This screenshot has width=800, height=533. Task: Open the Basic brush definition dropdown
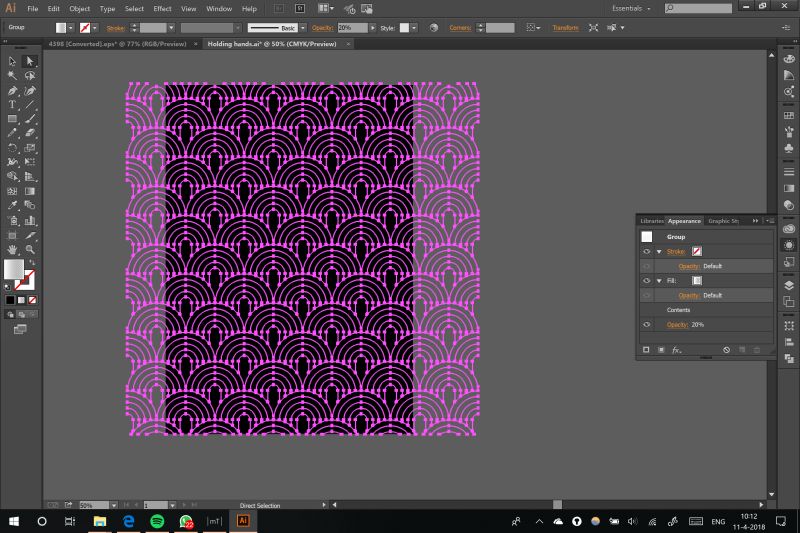pos(303,28)
